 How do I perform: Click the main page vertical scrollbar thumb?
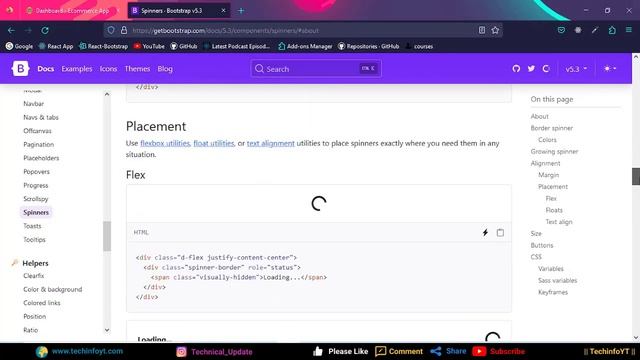(x=636, y=176)
